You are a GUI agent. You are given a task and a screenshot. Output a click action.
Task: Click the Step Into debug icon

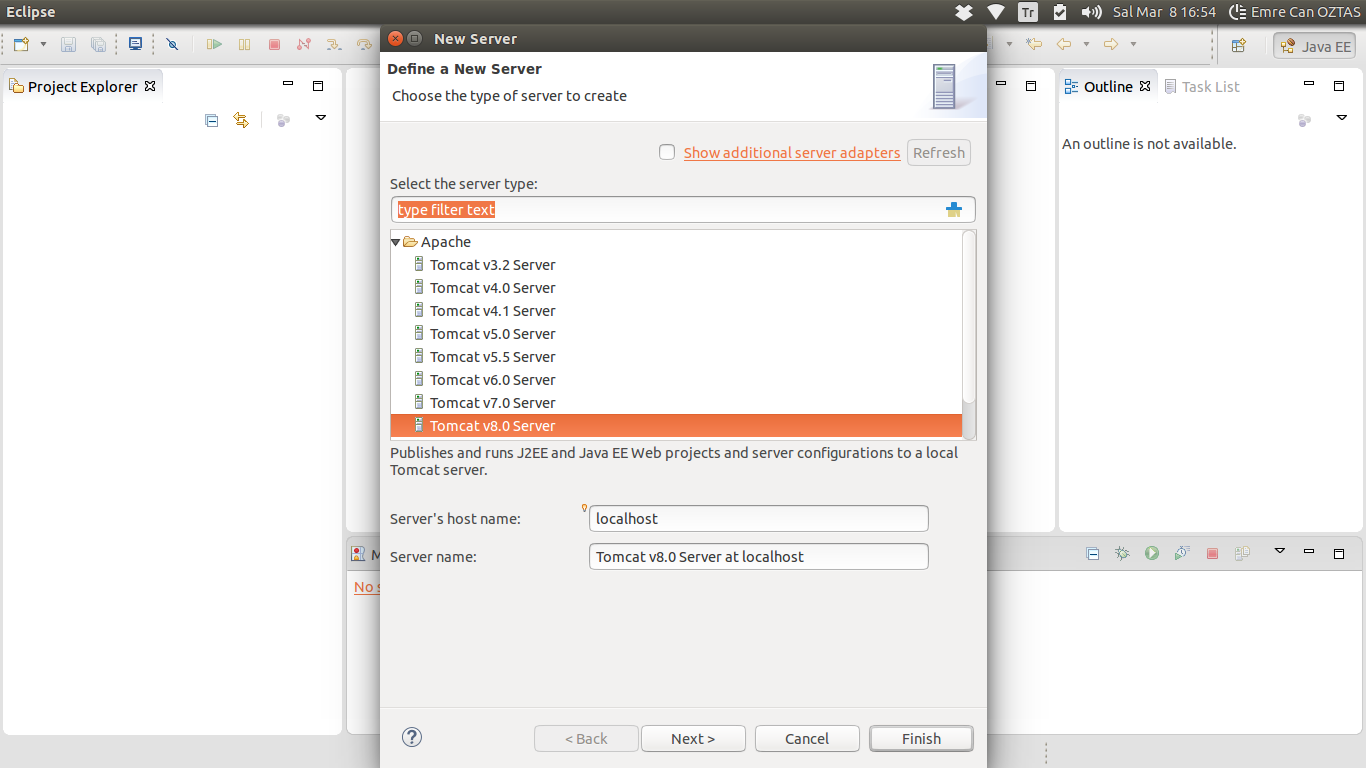(x=334, y=45)
